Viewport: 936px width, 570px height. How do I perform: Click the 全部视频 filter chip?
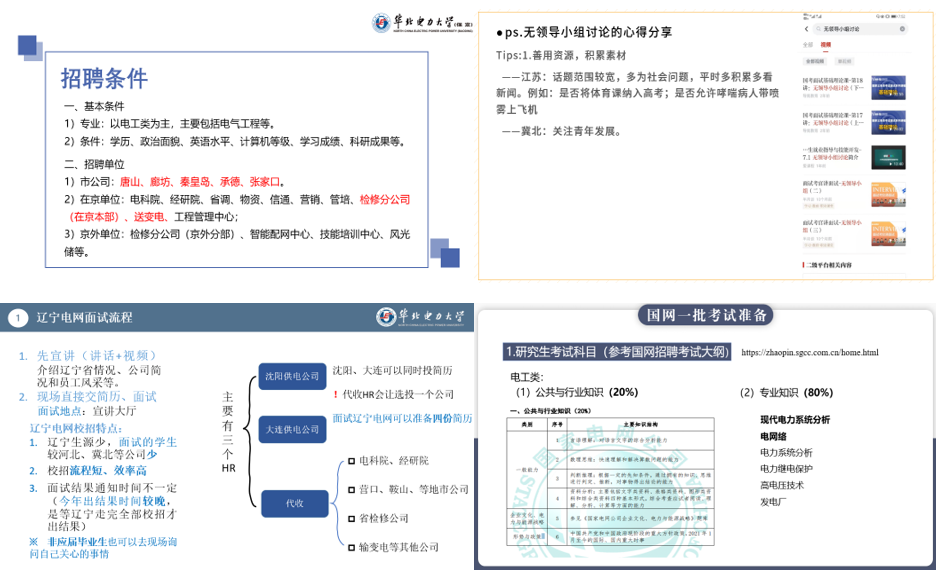coord(815,61)
